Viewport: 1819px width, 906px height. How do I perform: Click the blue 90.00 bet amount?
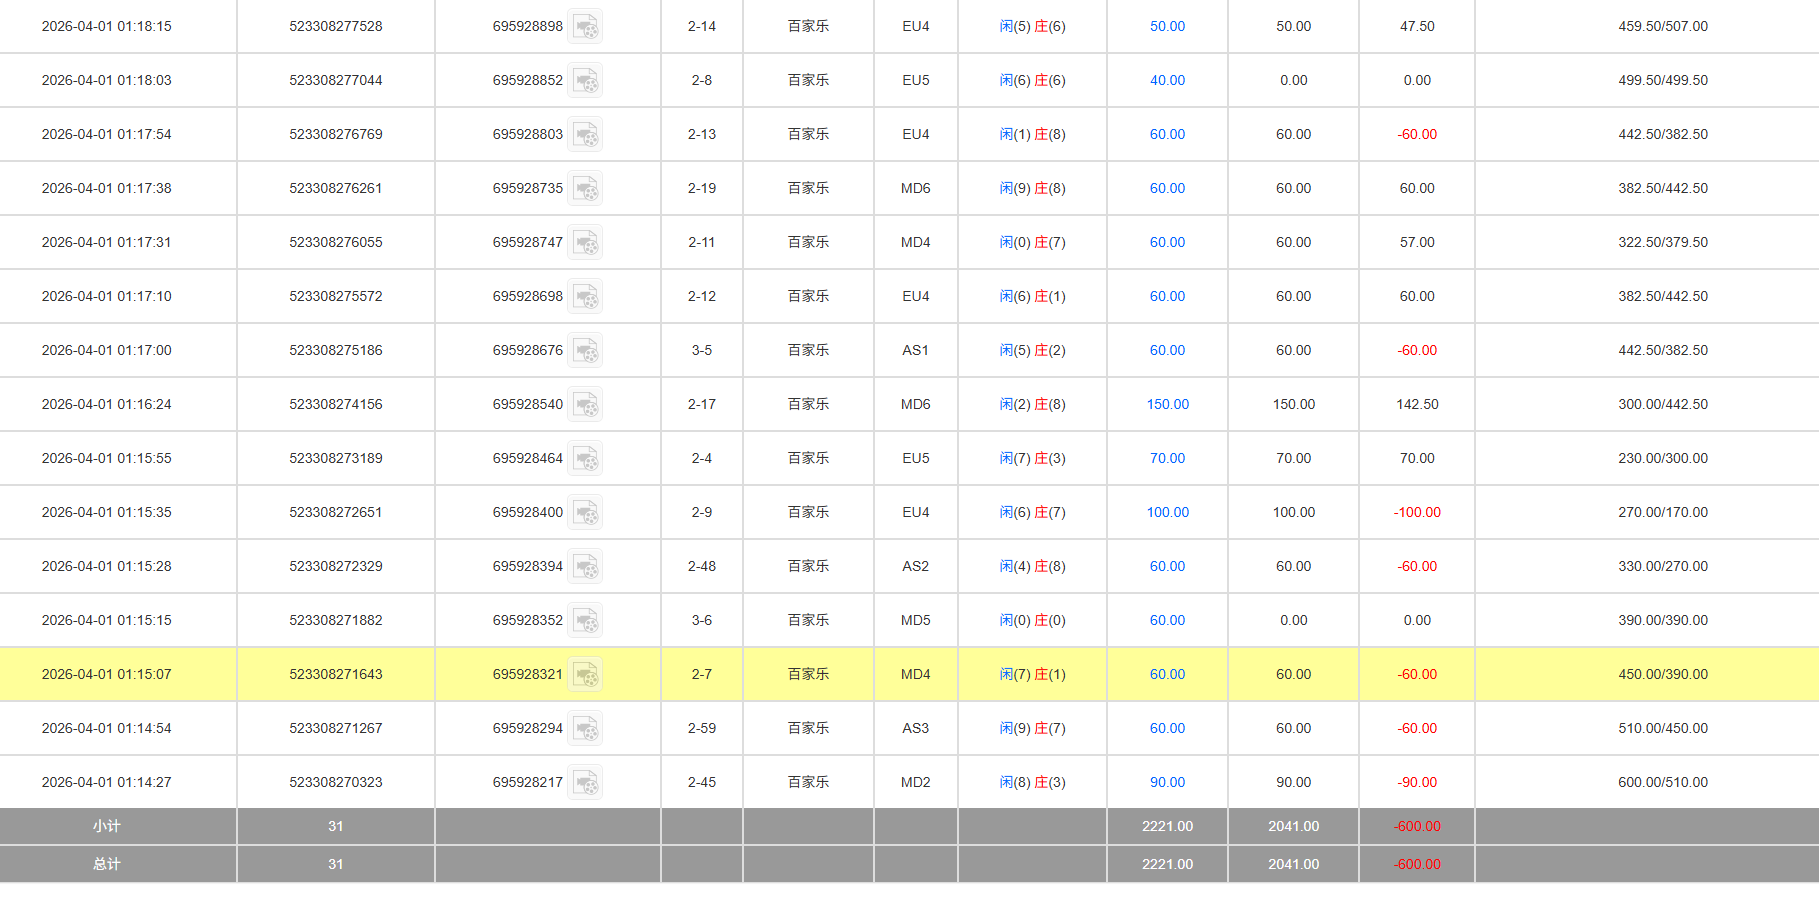(1167, 783)
